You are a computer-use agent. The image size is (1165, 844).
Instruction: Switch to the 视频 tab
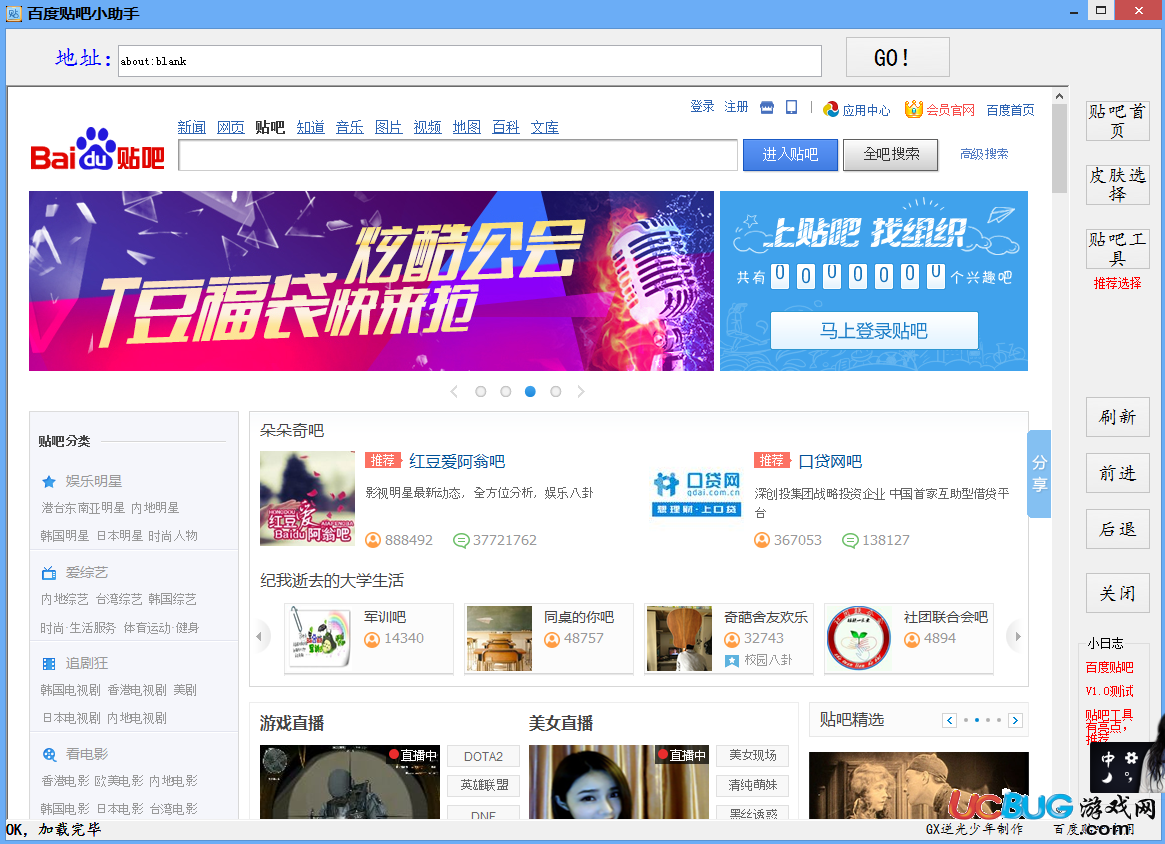(x=427, y=128)
